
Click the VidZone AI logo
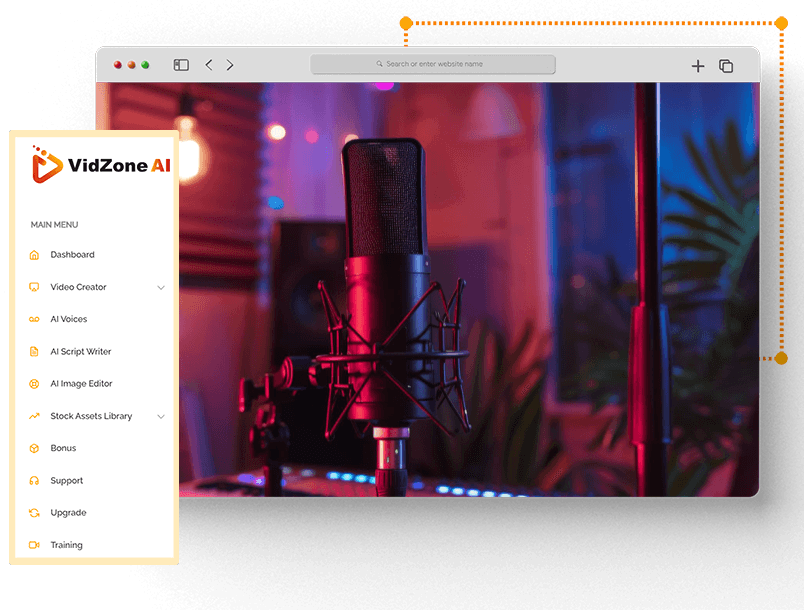(x=100, y=165)
